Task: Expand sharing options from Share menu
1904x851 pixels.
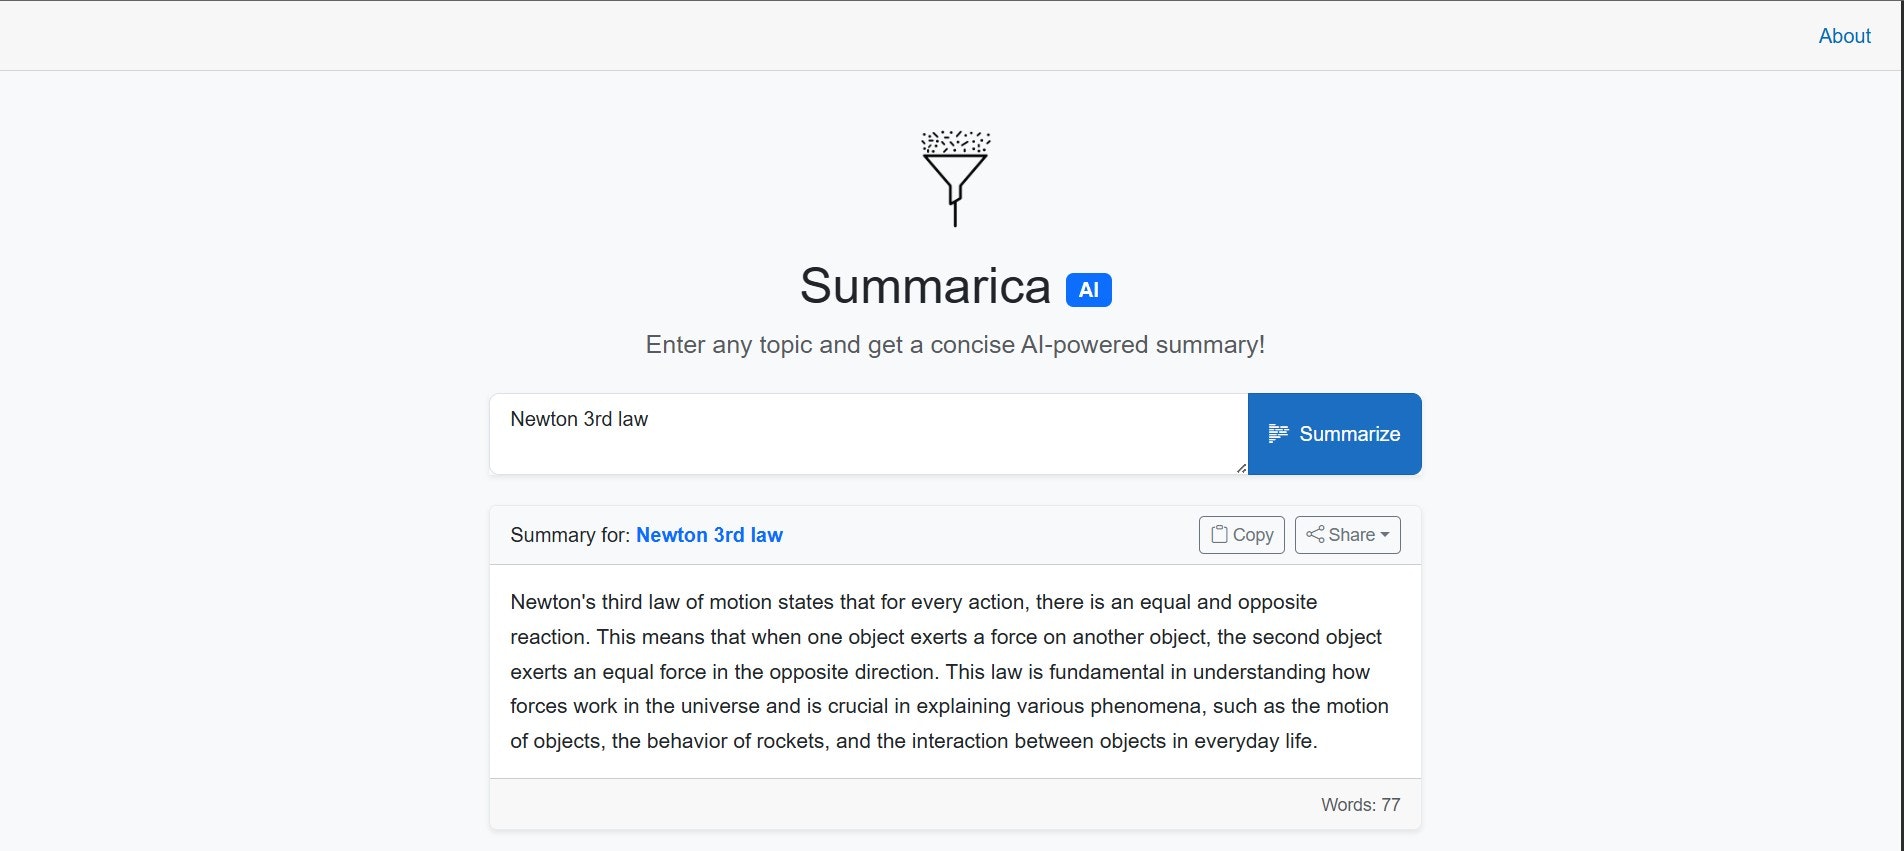Action: click(x=1347, y=534)
